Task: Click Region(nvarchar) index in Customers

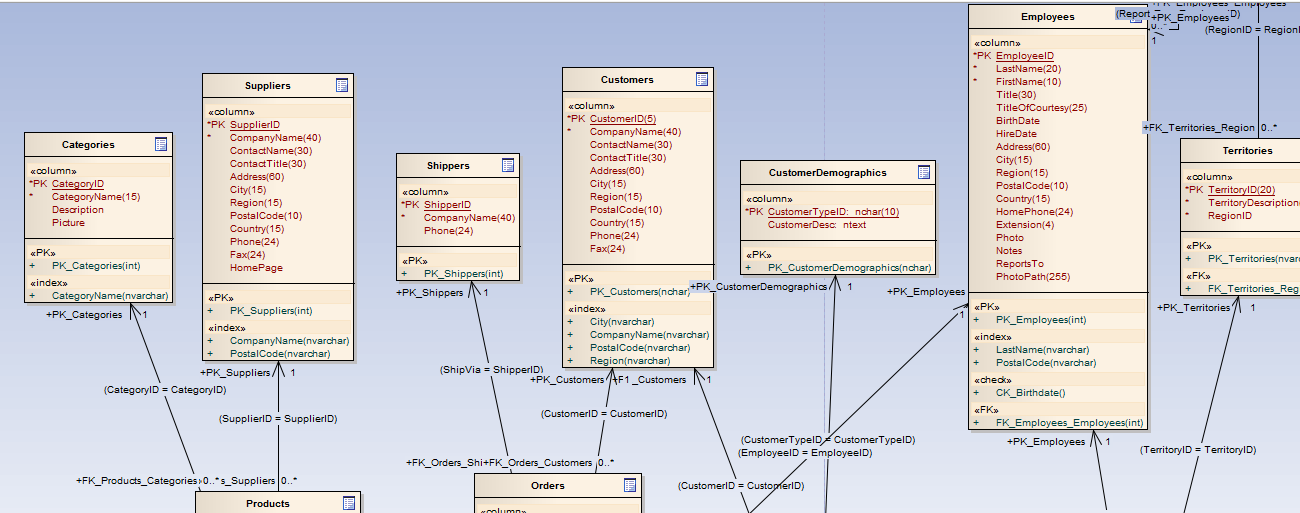Action: pyautogui.click(x=630, y=361)
